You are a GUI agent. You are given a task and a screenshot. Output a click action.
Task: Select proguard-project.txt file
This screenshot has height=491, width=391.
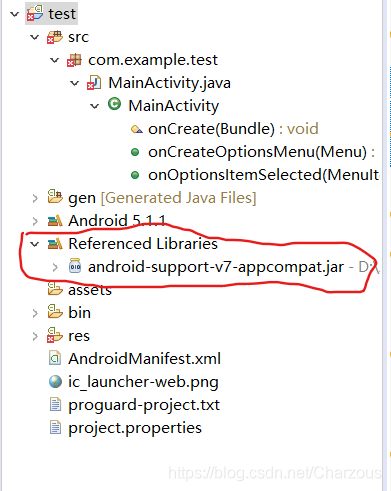[144, 405]
